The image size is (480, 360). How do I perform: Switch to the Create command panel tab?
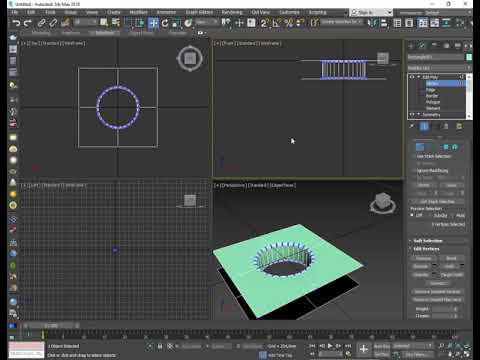click(411, 45)
